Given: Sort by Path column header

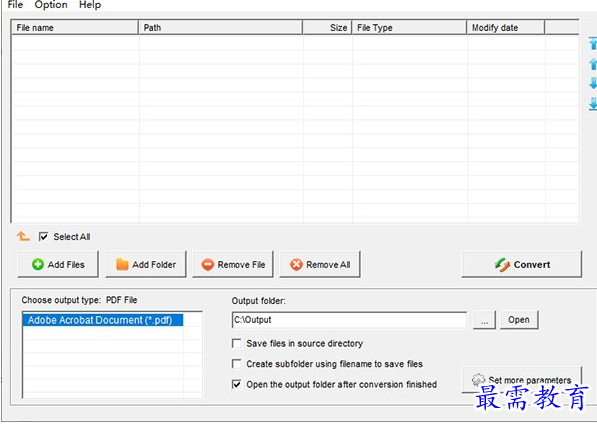Looking at the screenshot, I should click(220, 27).
